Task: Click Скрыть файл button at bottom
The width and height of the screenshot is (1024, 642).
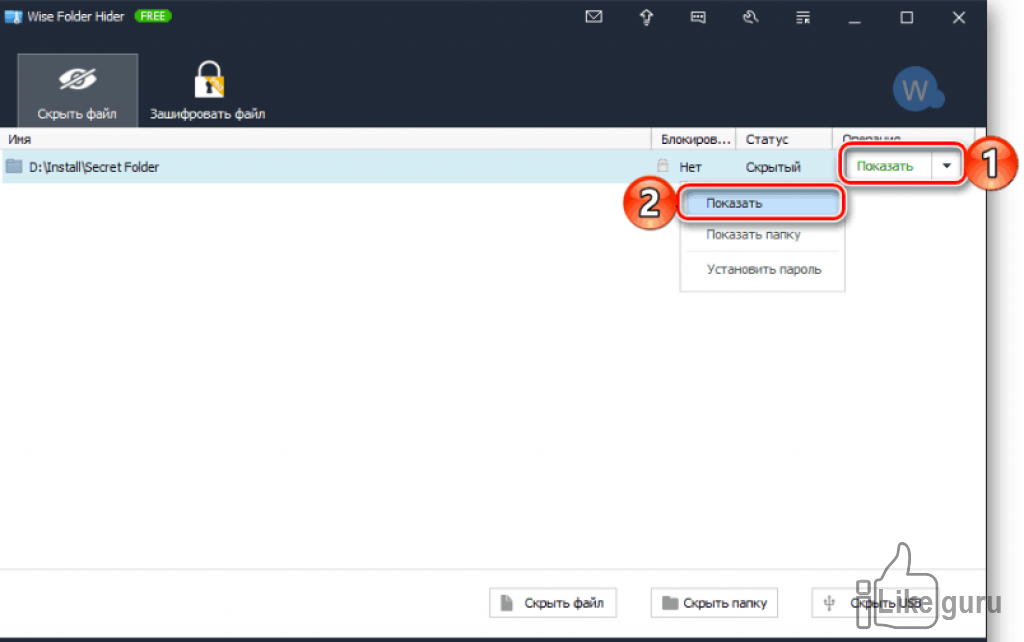Action: click(552, 602)
